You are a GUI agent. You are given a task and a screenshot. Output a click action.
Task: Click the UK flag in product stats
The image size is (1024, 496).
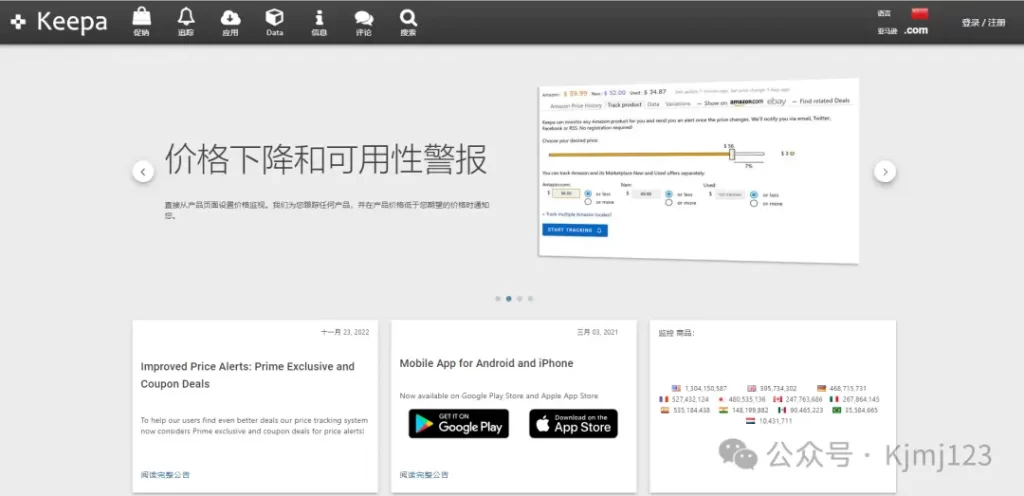point(752,388)
